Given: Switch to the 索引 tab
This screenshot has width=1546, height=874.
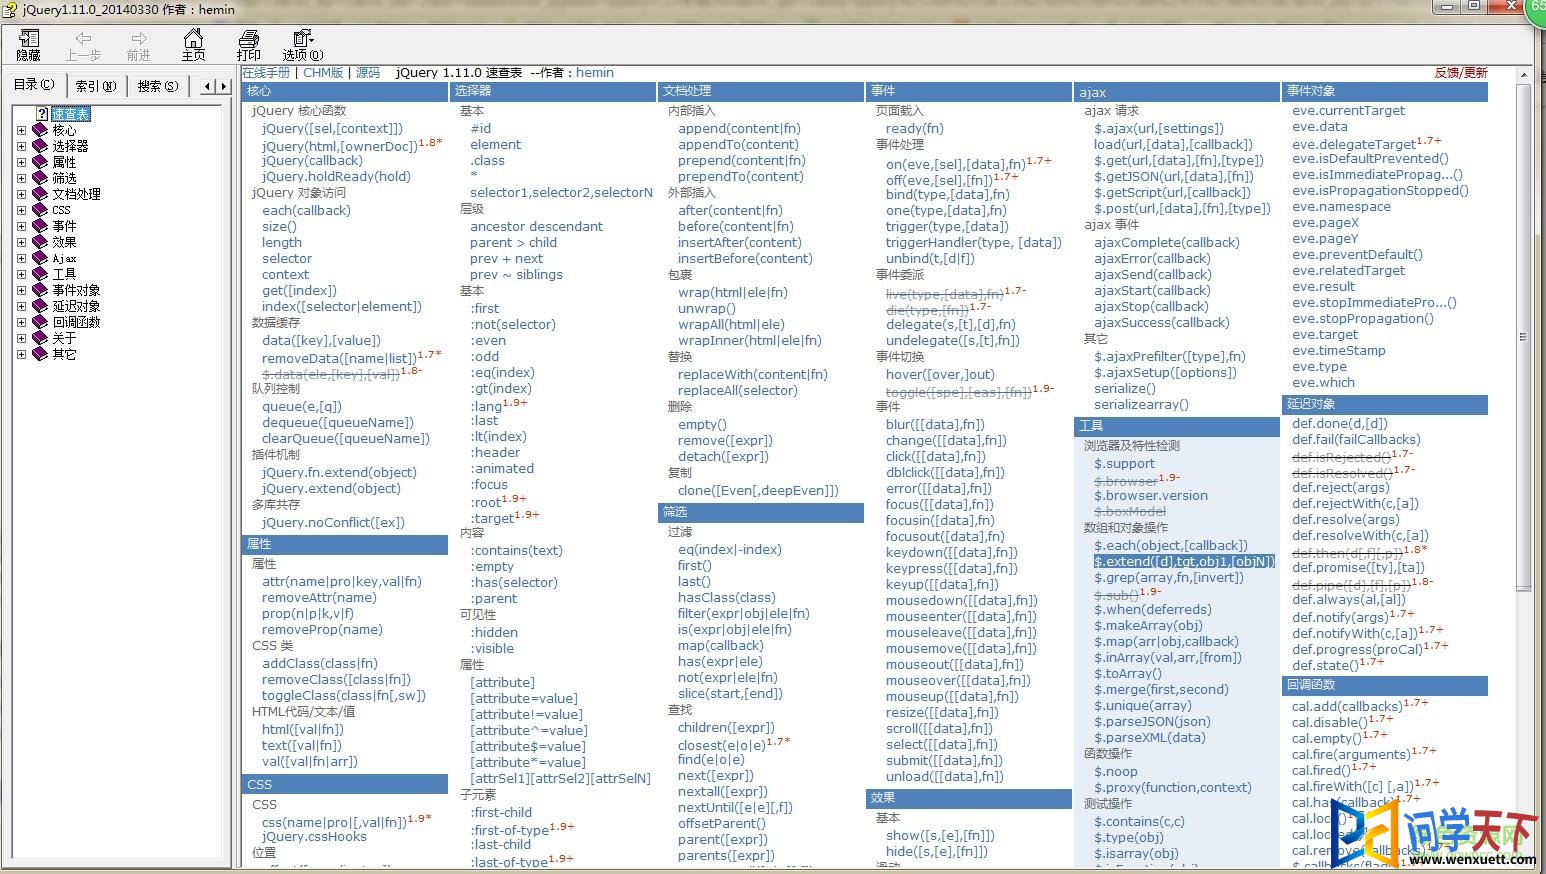Looking at the screenshot, I should 96,86.
